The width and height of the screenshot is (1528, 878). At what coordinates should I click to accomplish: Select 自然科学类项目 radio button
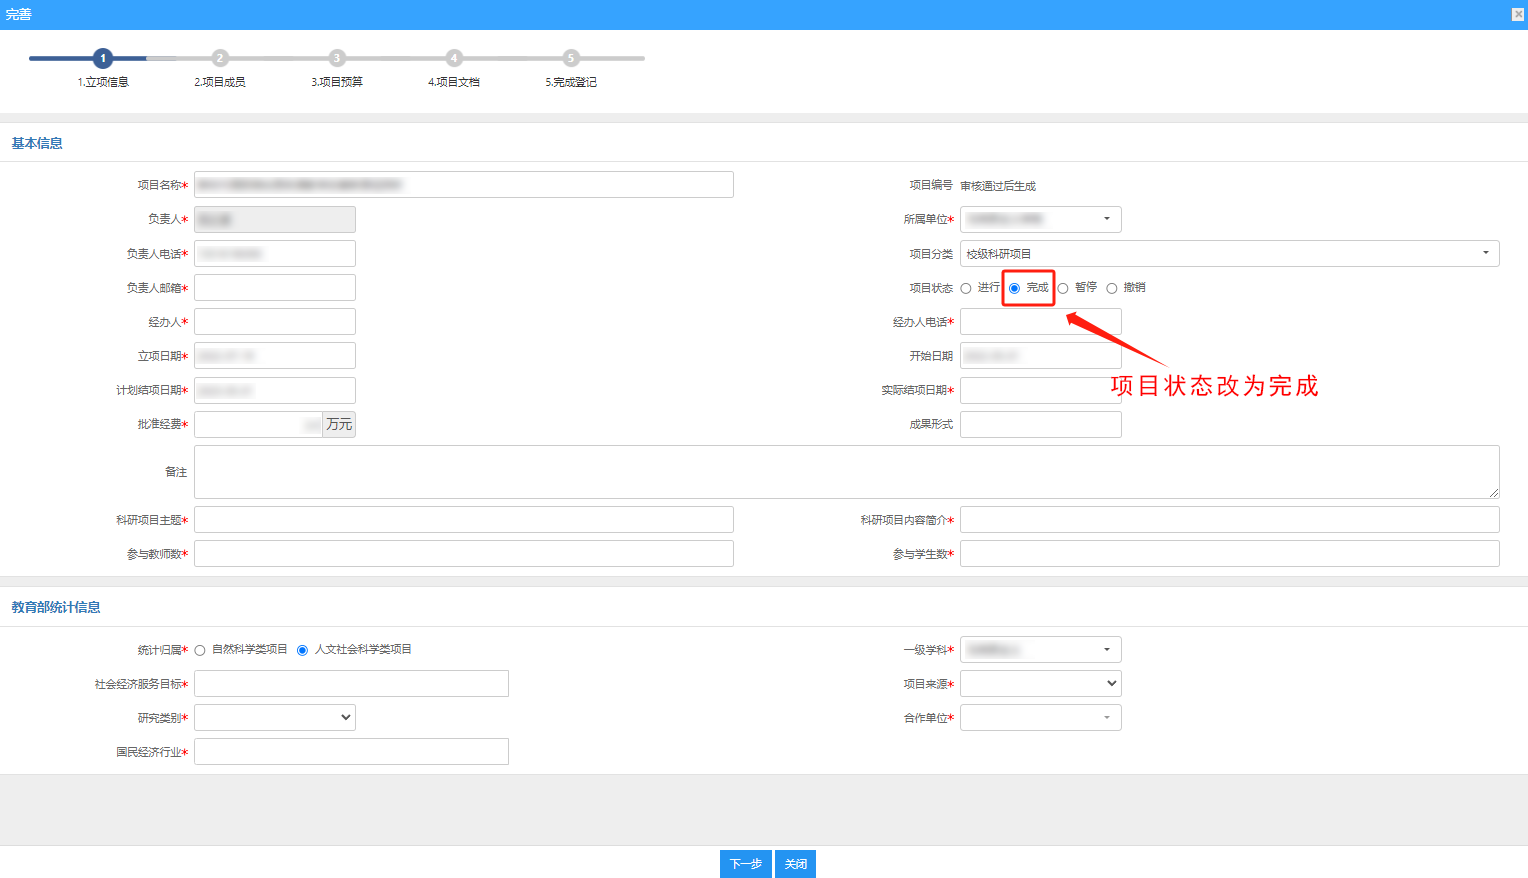pos(201,650)
